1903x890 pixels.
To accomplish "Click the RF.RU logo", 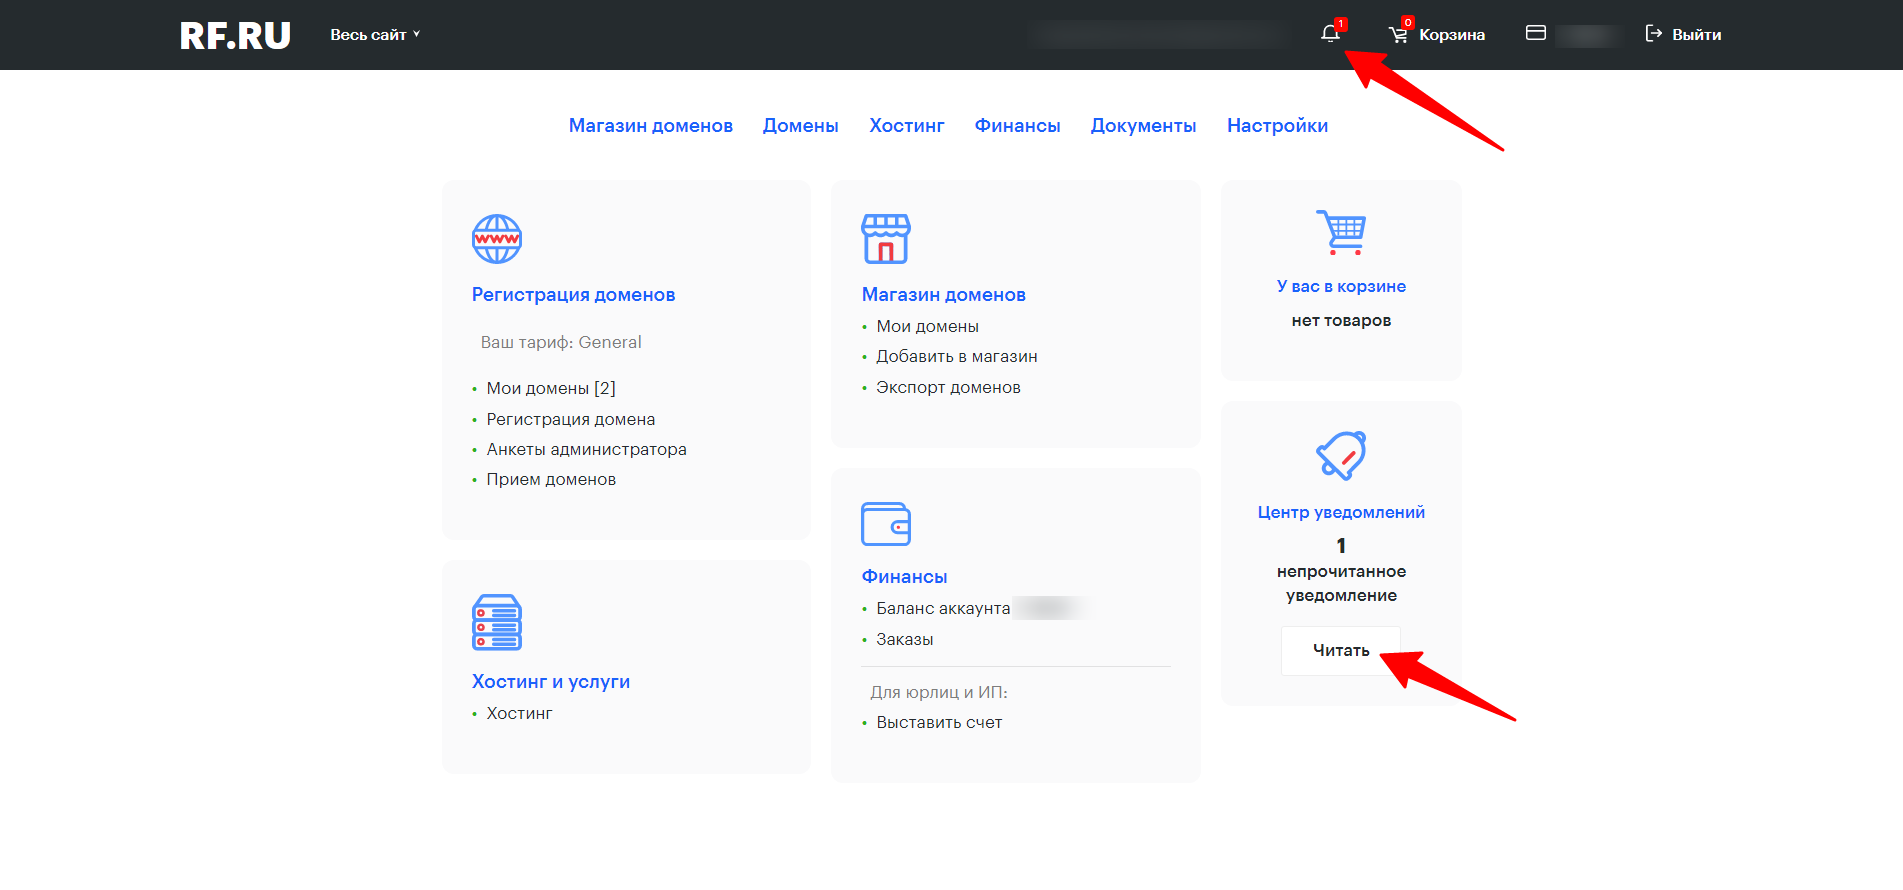I will click(x=235, y=36).
